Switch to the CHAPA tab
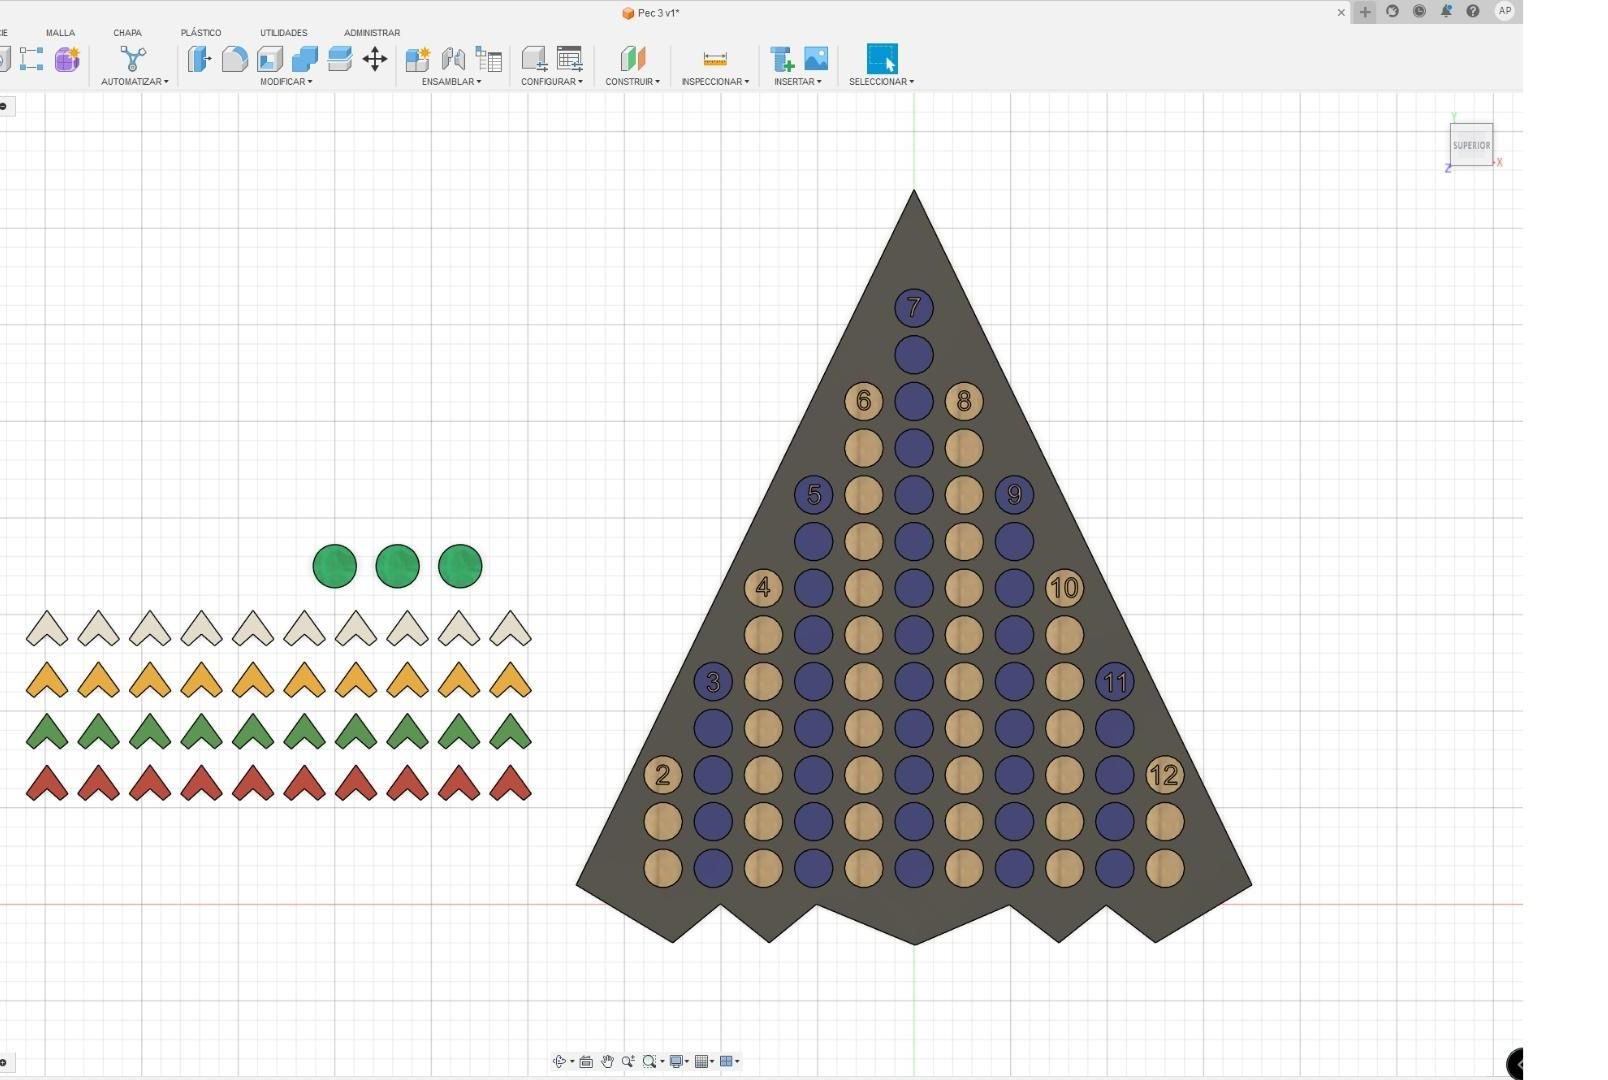 127,33
